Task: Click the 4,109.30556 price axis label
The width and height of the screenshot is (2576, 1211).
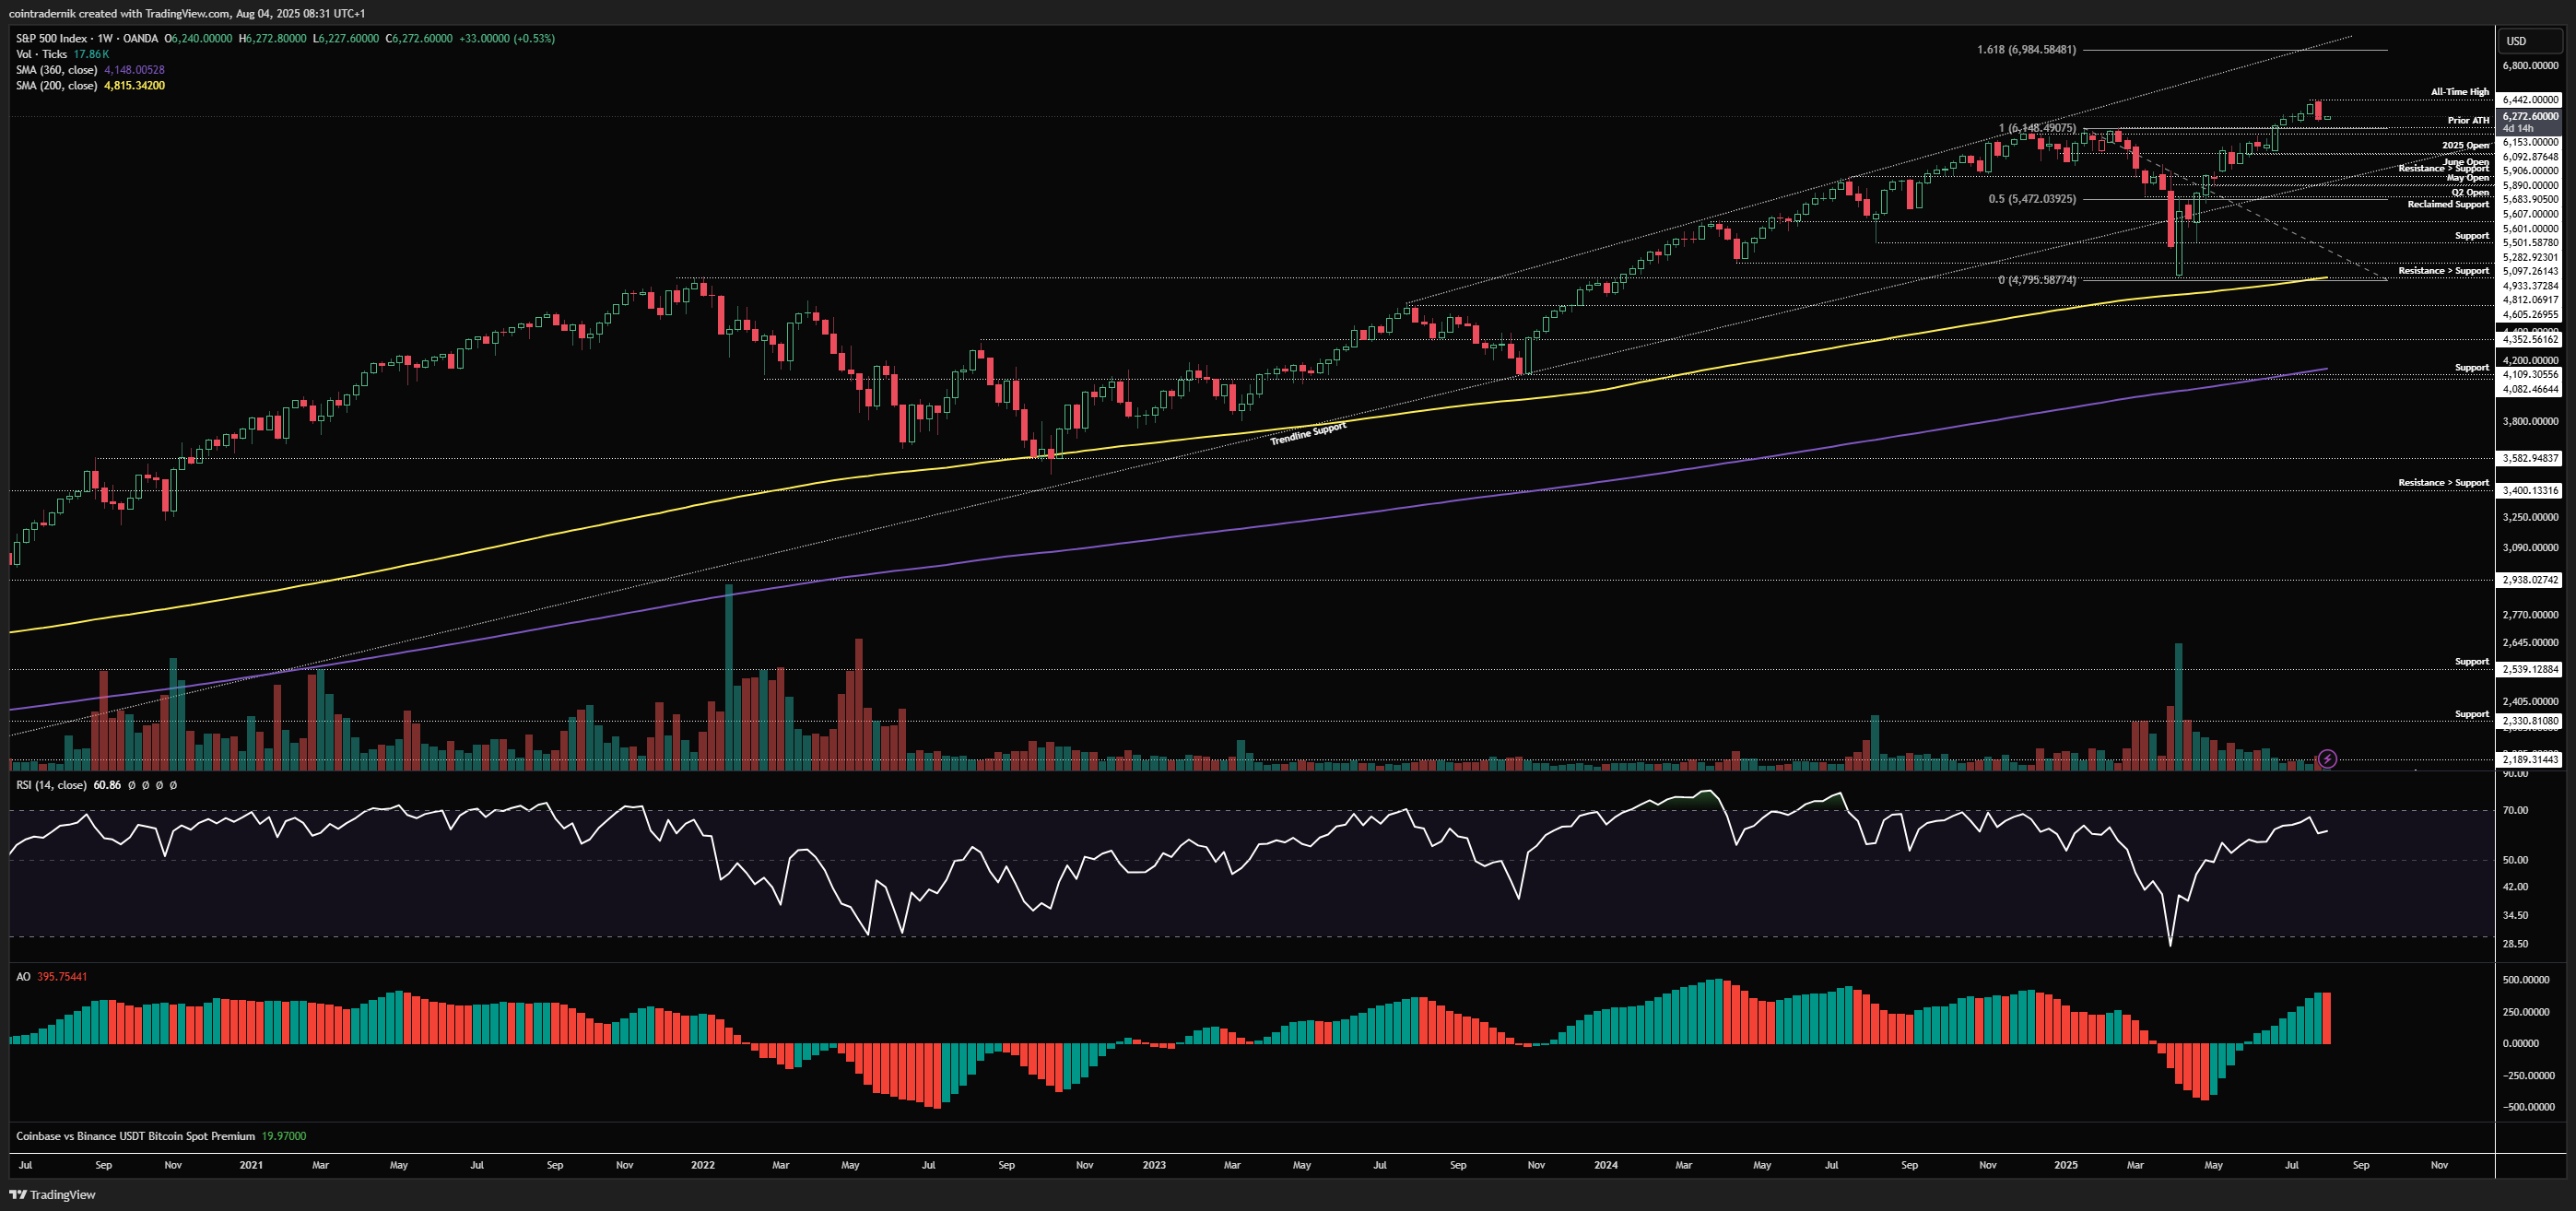Action: [2530, 375]
